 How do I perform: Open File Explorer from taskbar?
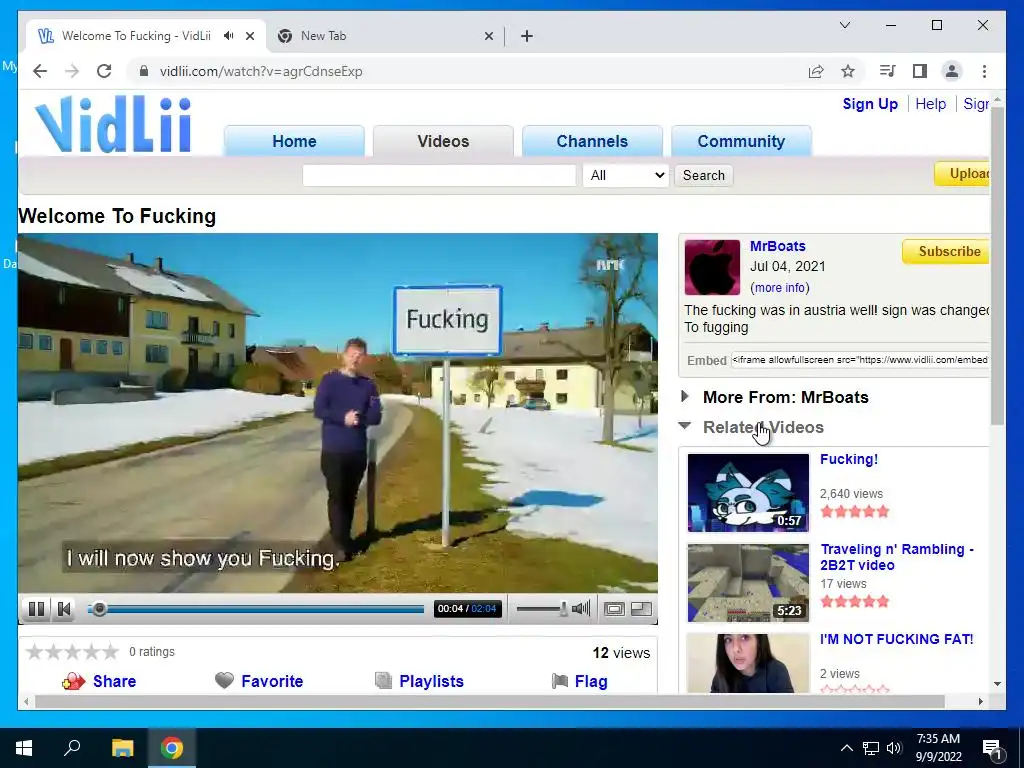[x=122, y=748]
